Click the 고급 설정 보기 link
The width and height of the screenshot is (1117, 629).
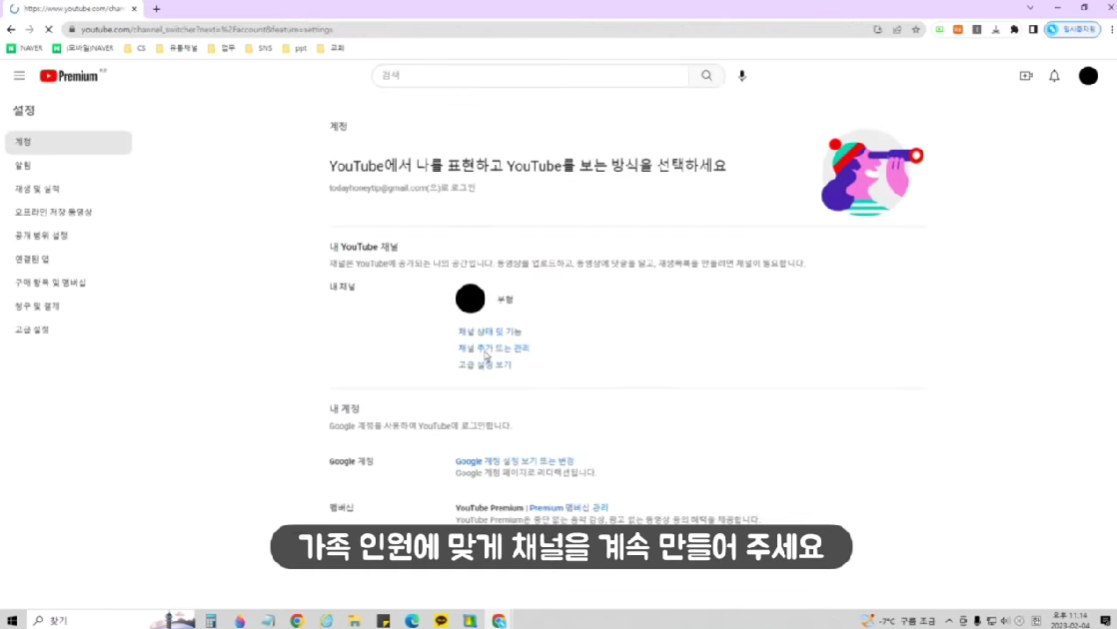(x=484, y=365)
